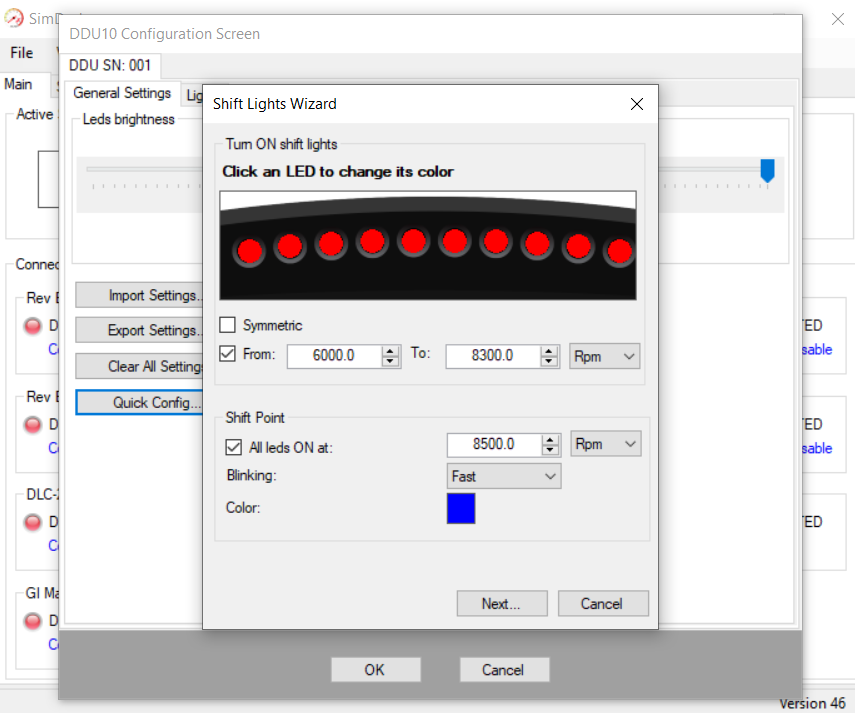Increase the From RPM value with up arrow
The image size is (855, 713).
pos(391,350)
